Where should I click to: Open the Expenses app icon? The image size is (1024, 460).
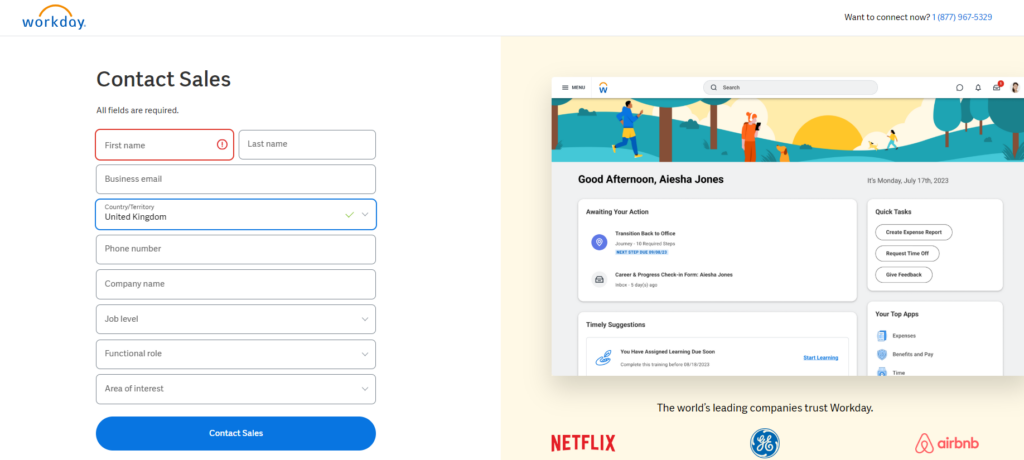882,336
